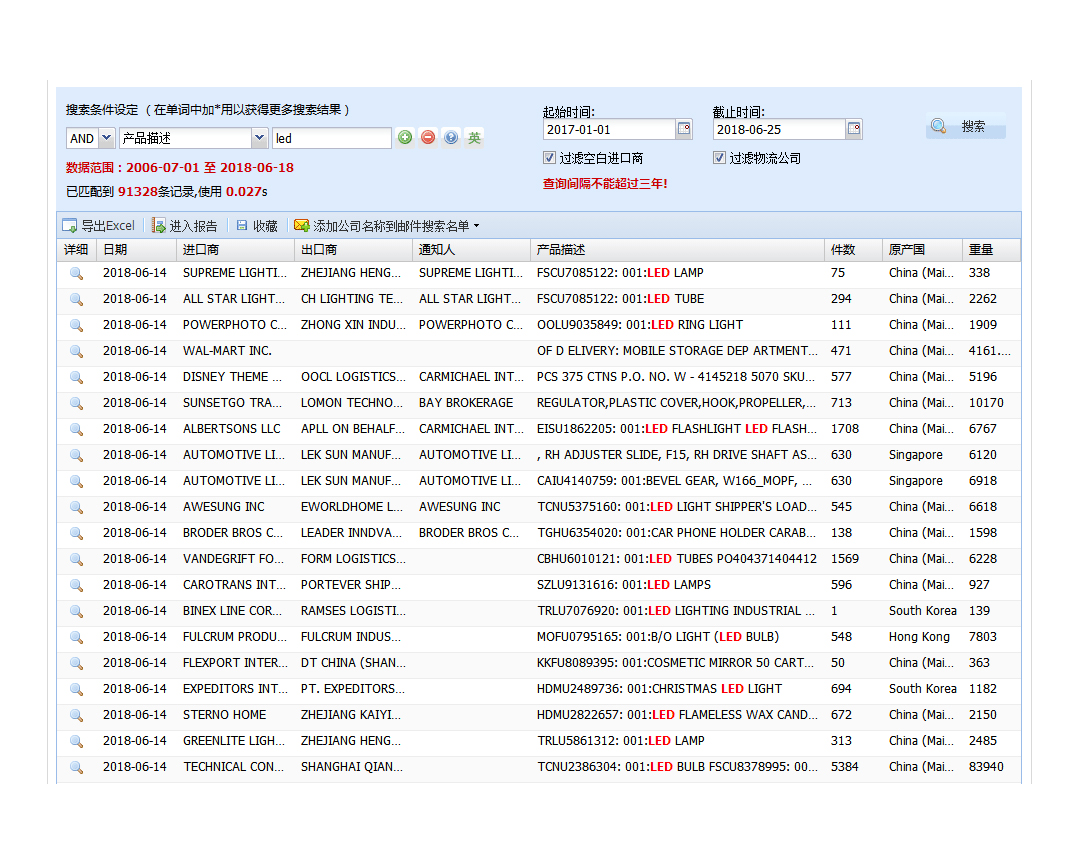The image size is (1086, 860).
Task: Sort by 通知人 column header
Action: click(472, 250)
